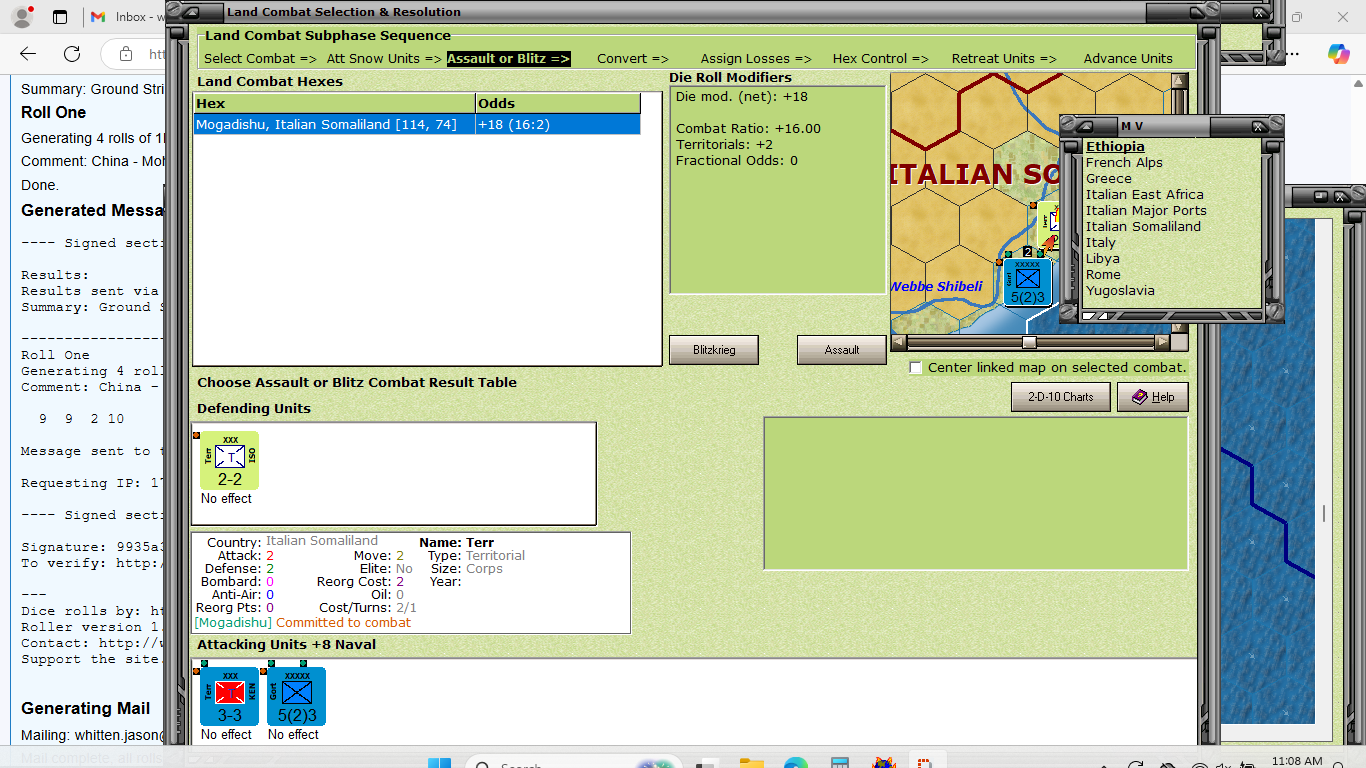The width and height of the screenshot is (1366, 768).
Task: Click the Generating Mail heading in browser
Action: point(86,709)
